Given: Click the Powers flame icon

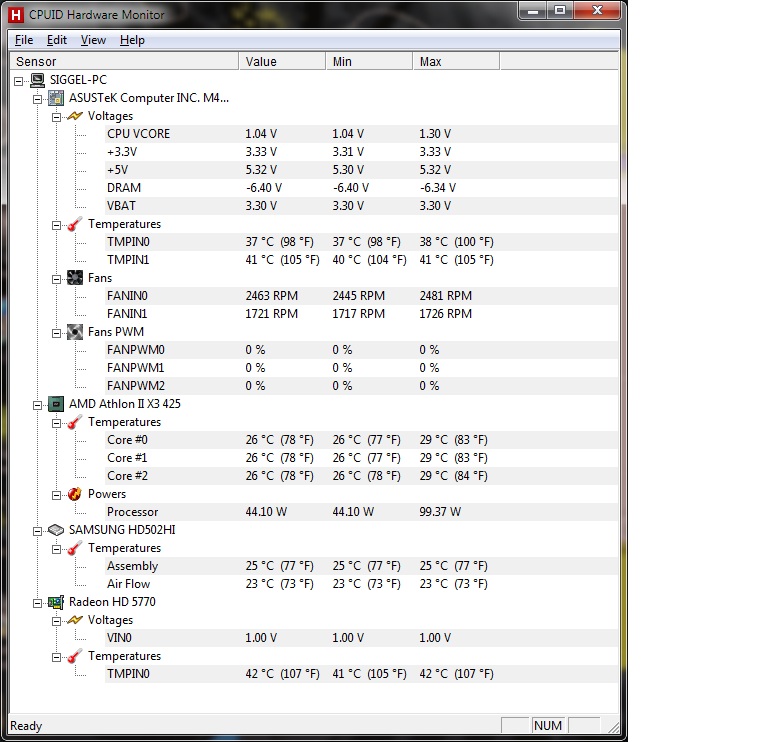Looking at the screenshot, I should coord(74,494).
